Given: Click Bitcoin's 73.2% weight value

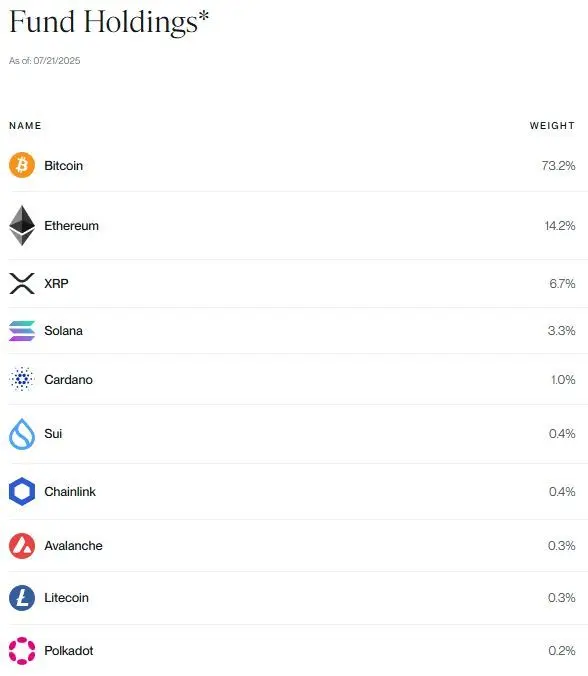Looking at the screenshot, I should (x=558, y=166).
